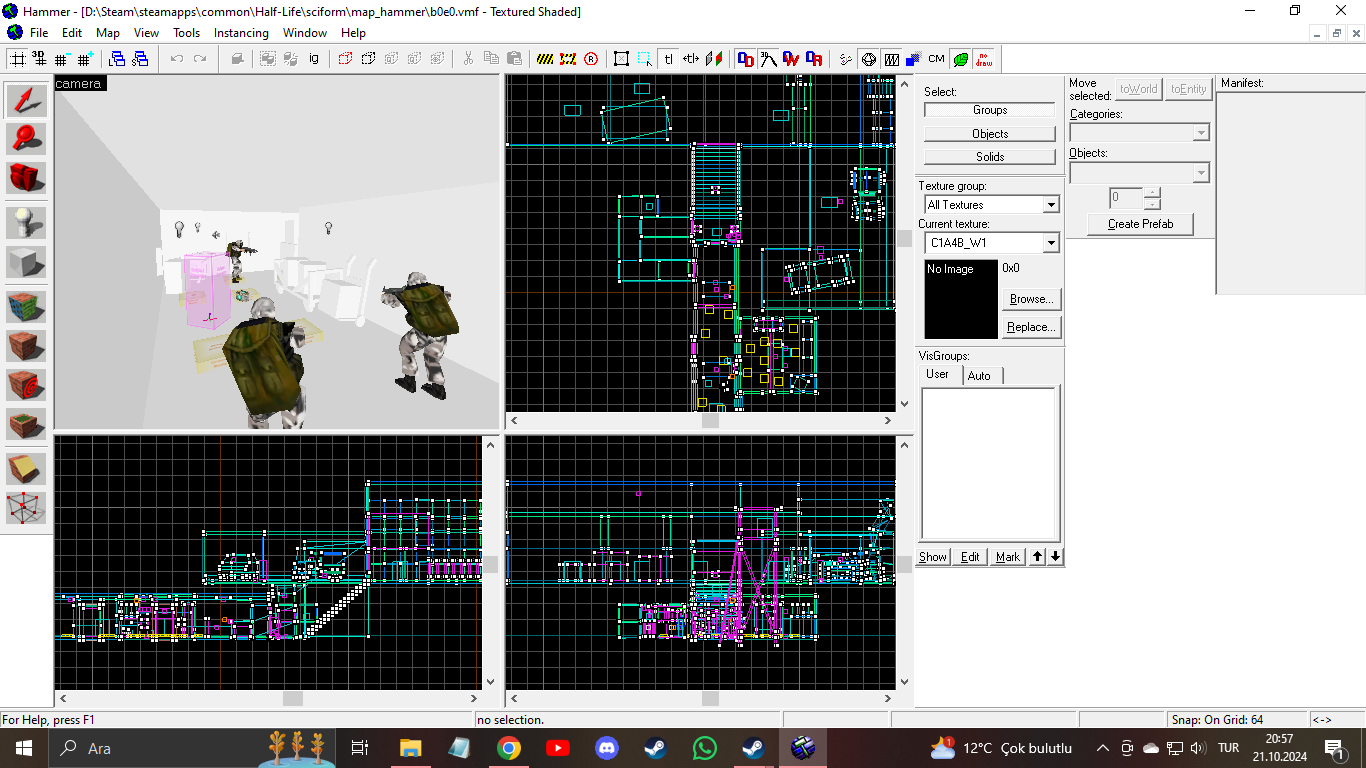
Task: Toggle ignore groups (ig) button
Action: (314, 59)
